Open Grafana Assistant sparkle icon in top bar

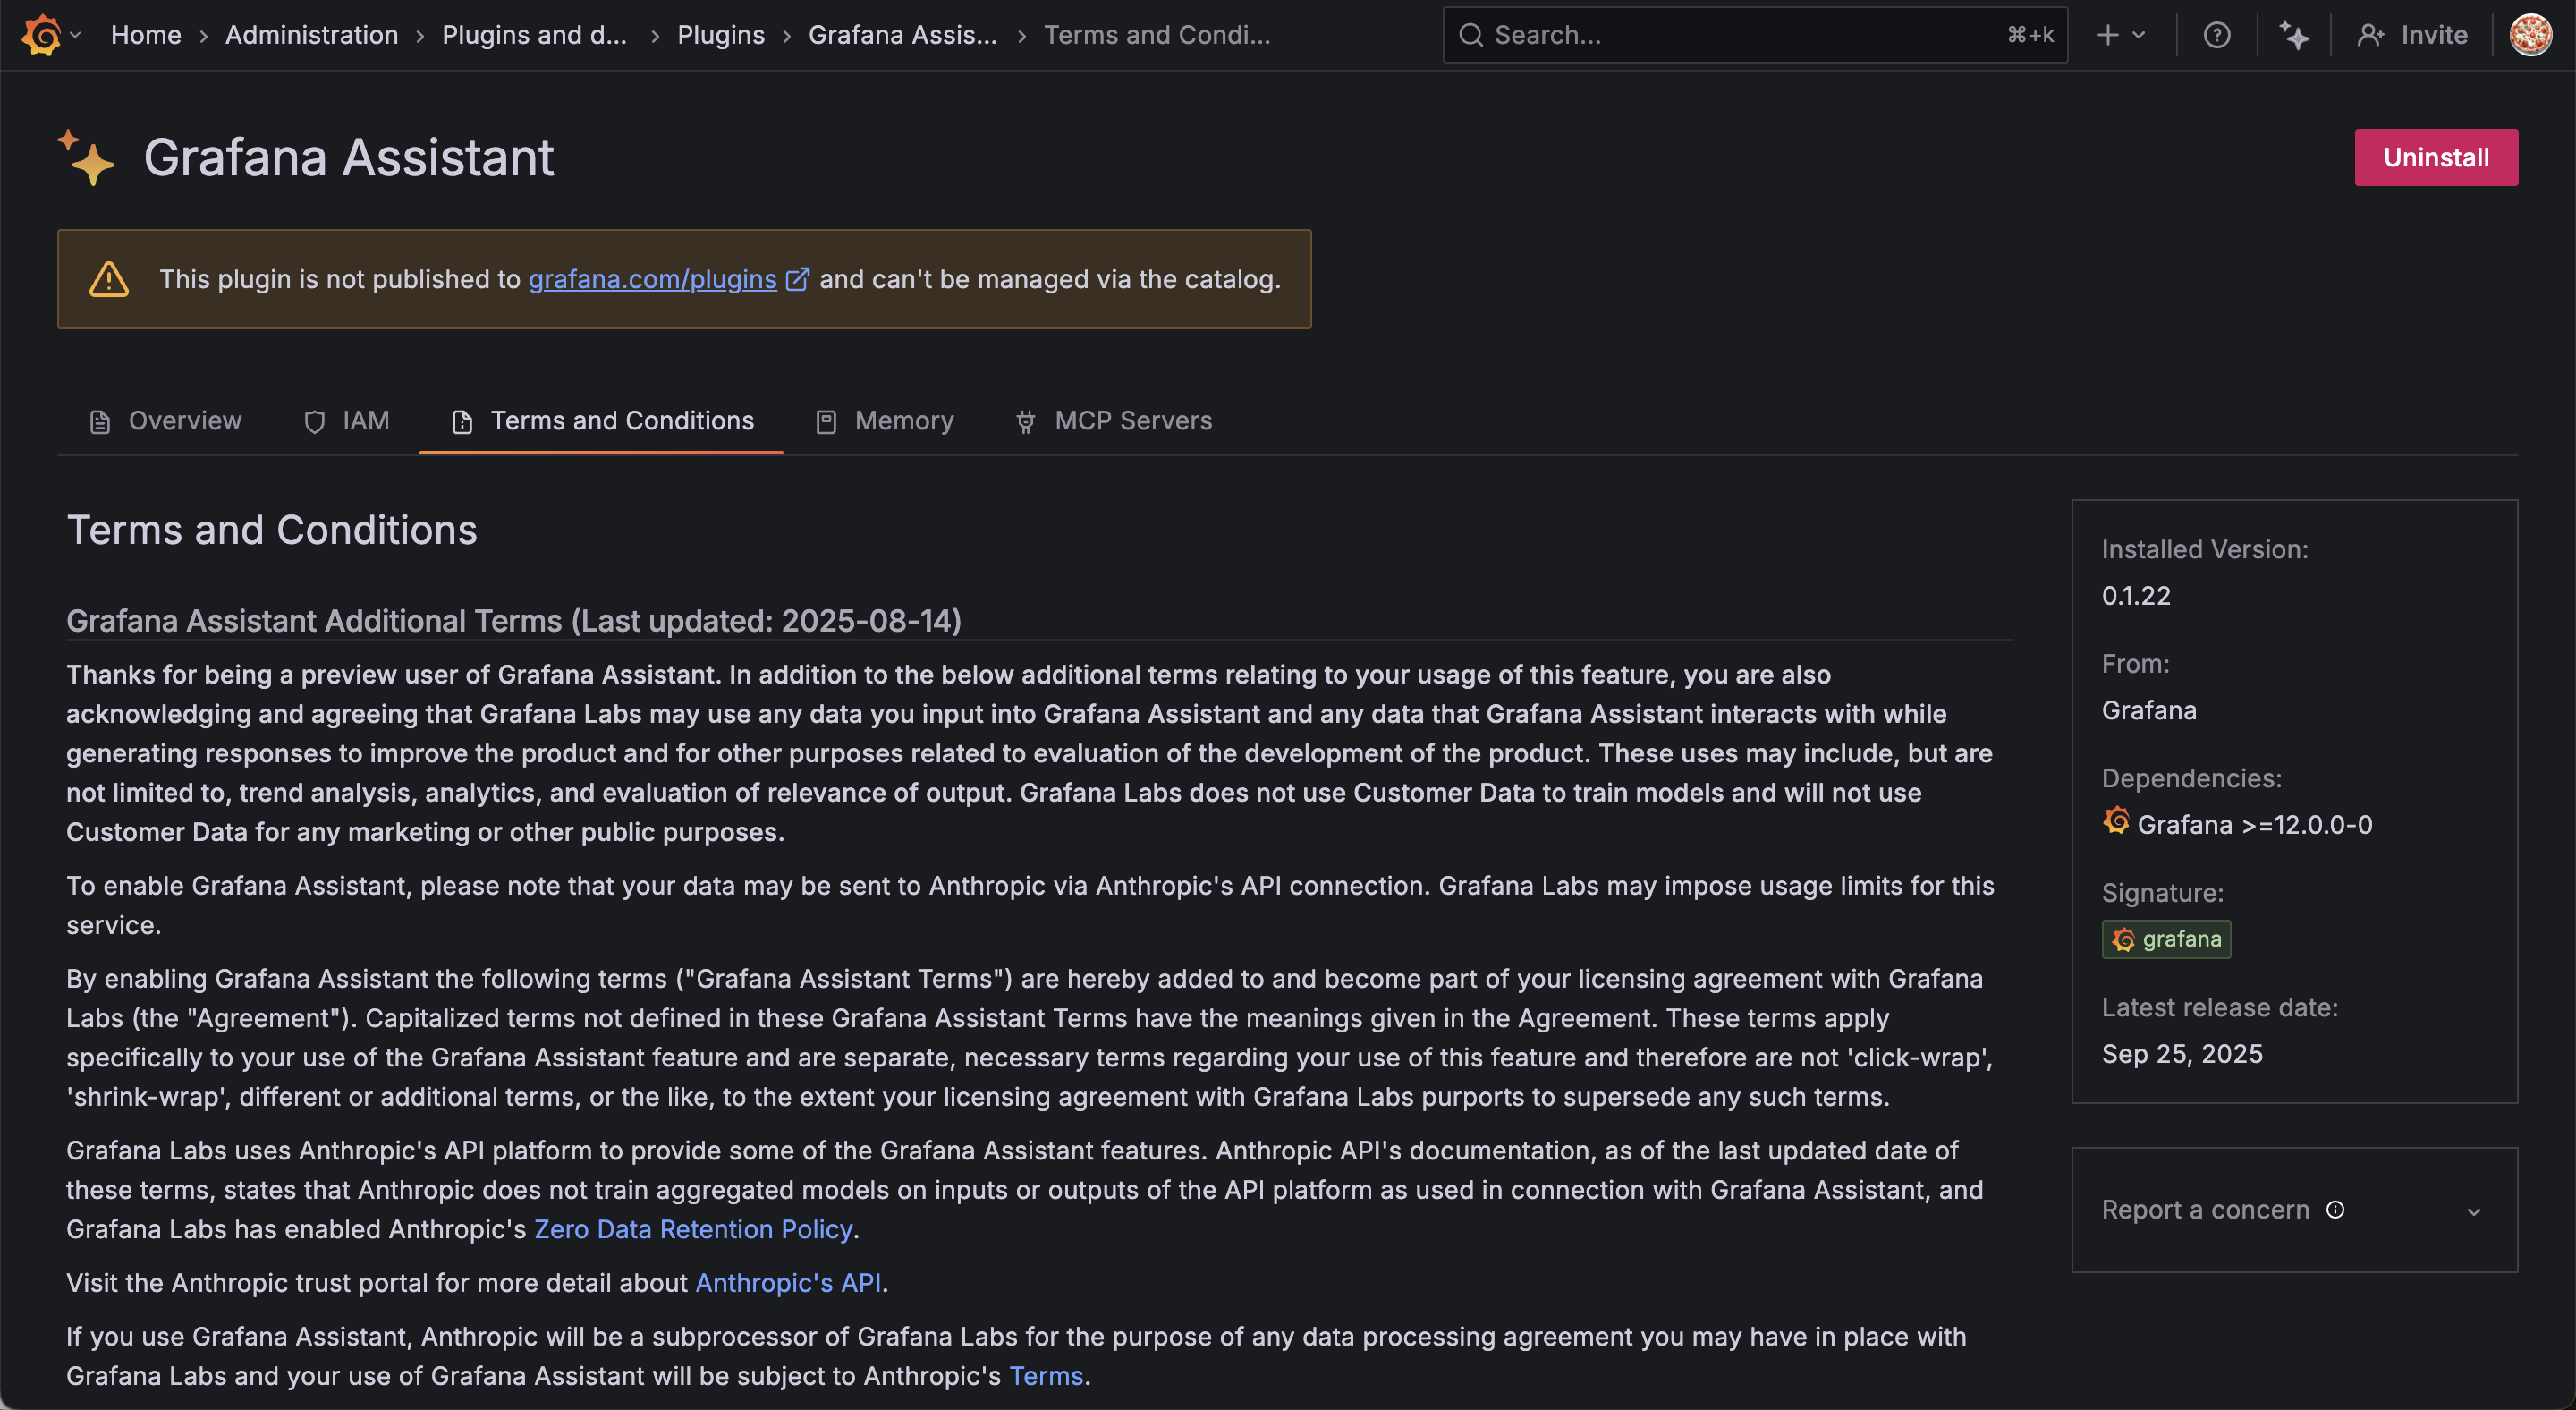pos(2294,35)
